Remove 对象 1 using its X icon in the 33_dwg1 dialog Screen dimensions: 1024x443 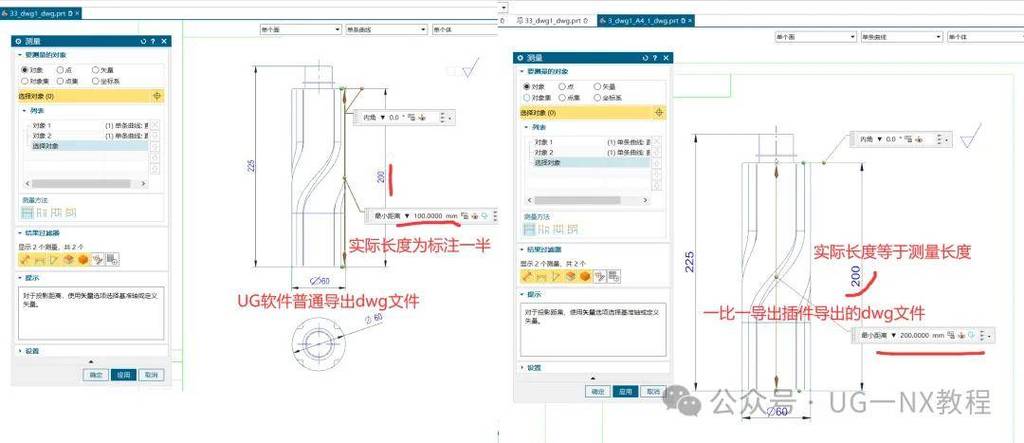pos(155,125)
